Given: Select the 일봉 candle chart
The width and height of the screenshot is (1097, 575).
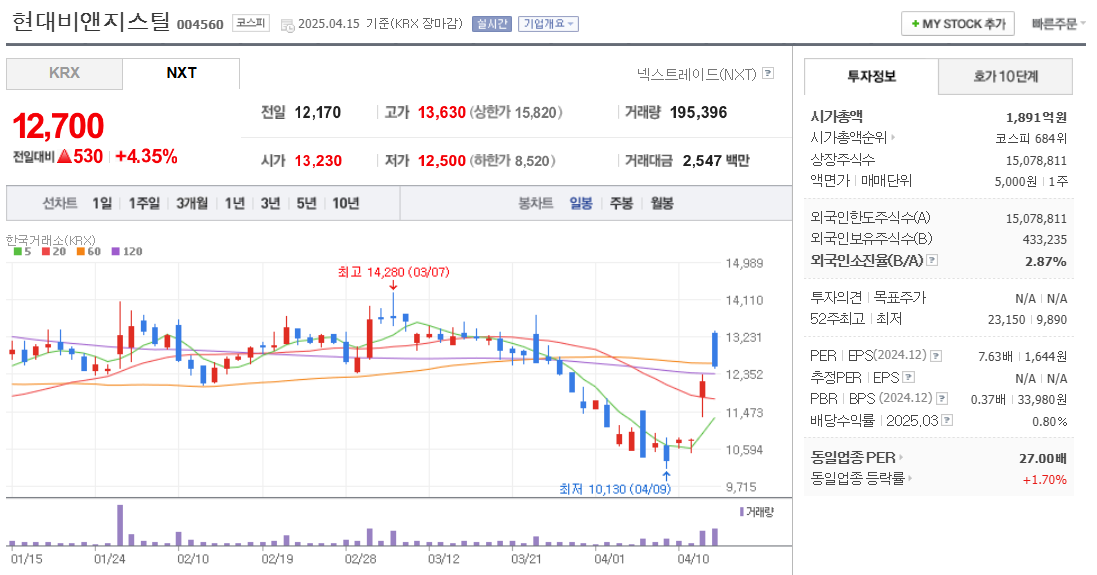Looking at the screenshot, I should (581, 204).
